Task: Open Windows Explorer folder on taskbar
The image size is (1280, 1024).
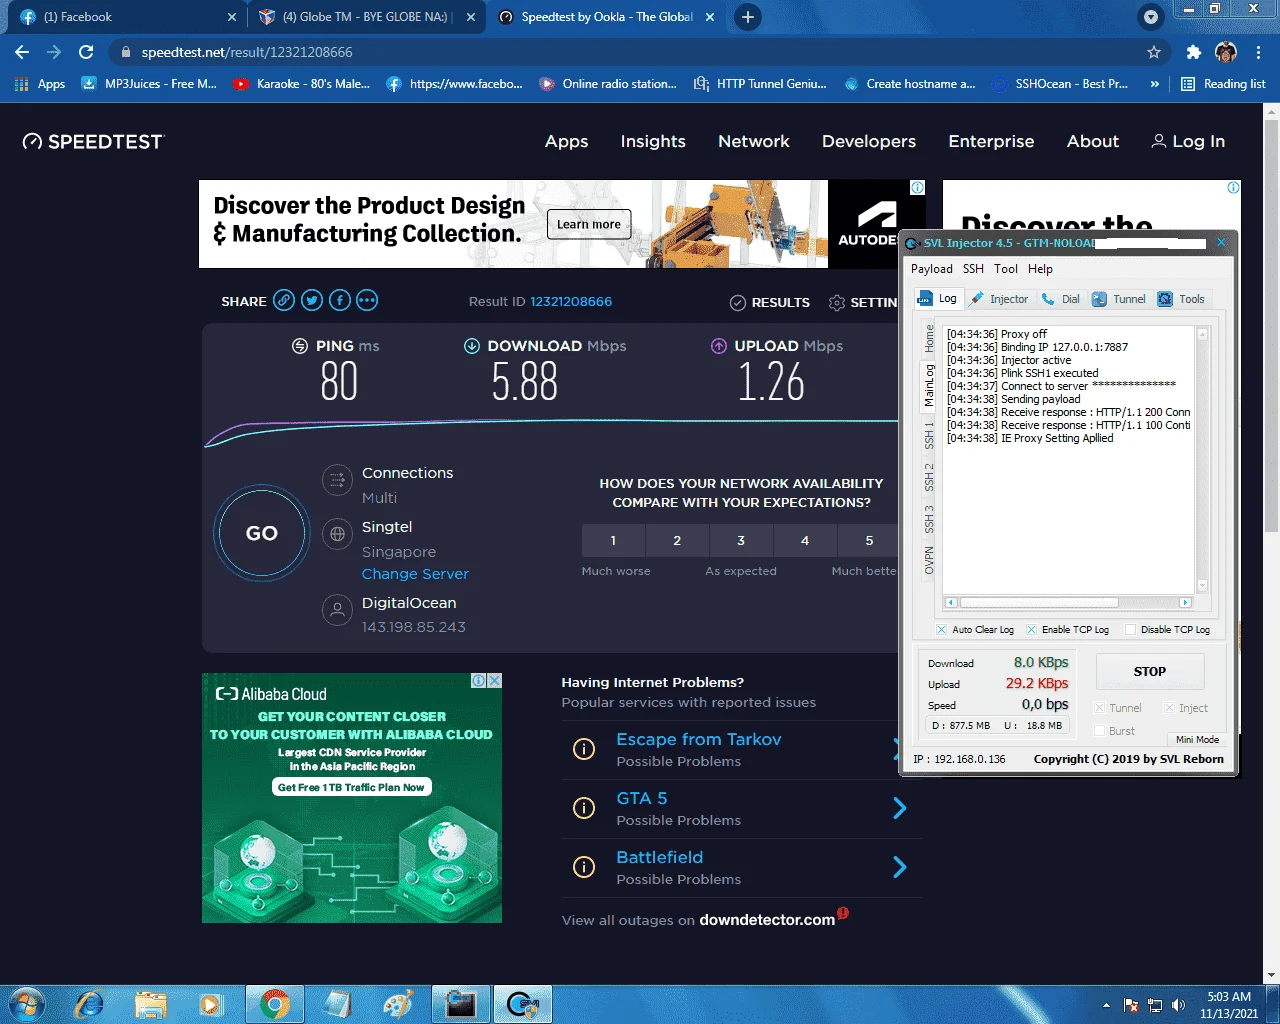Action: [151, 1004]
